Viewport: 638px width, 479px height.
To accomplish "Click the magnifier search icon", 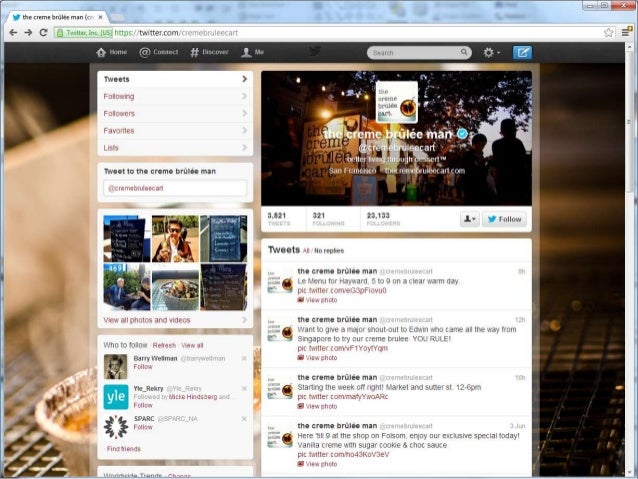I will (x=464, y=52).
